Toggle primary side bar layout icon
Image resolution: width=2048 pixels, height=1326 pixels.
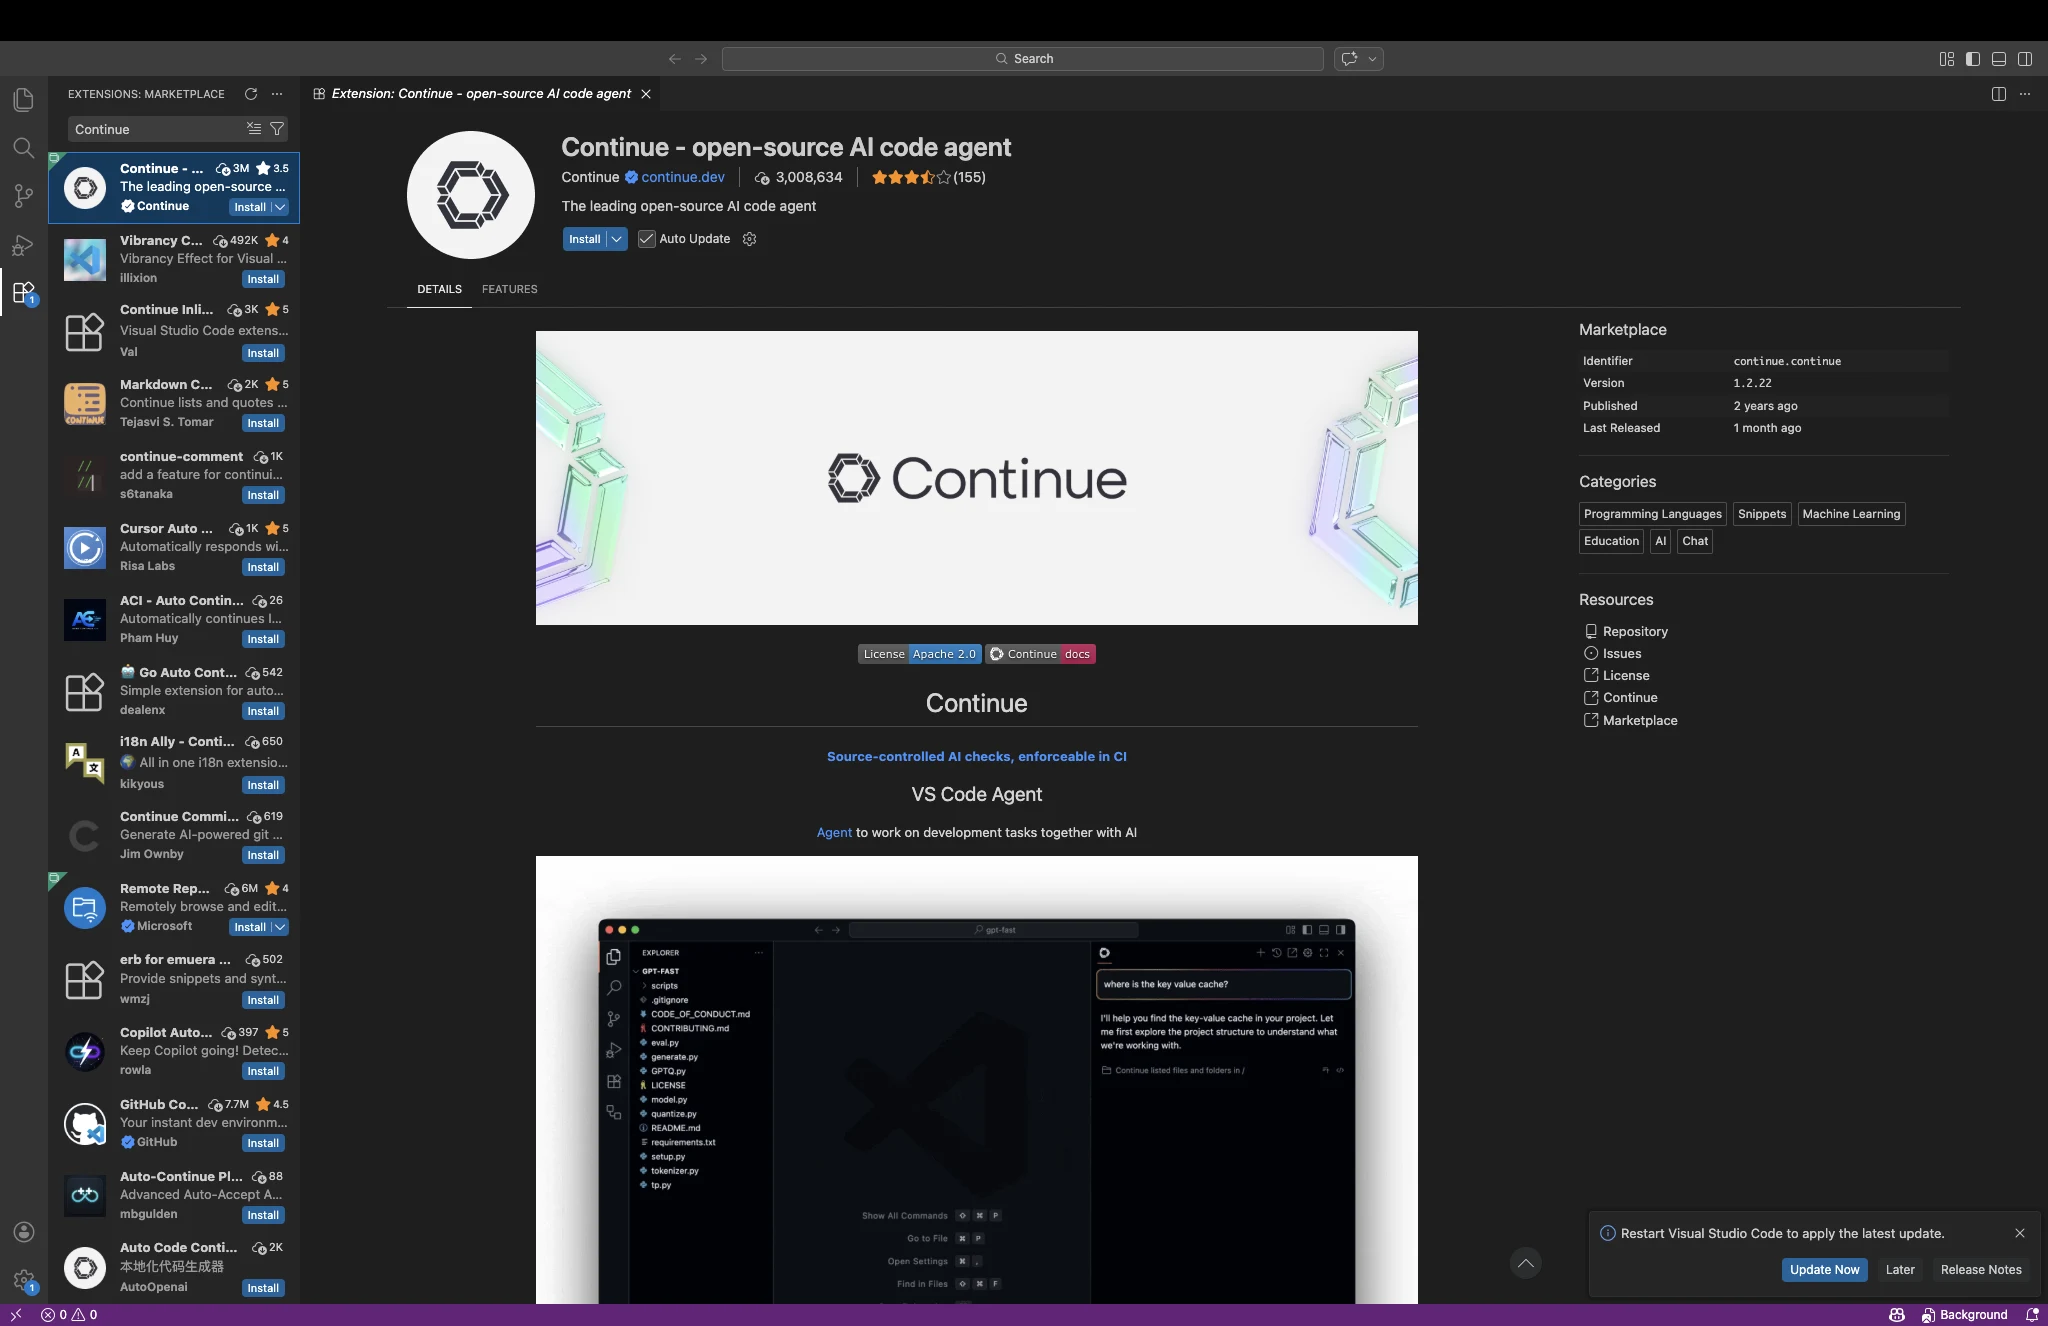[1973, 59]
